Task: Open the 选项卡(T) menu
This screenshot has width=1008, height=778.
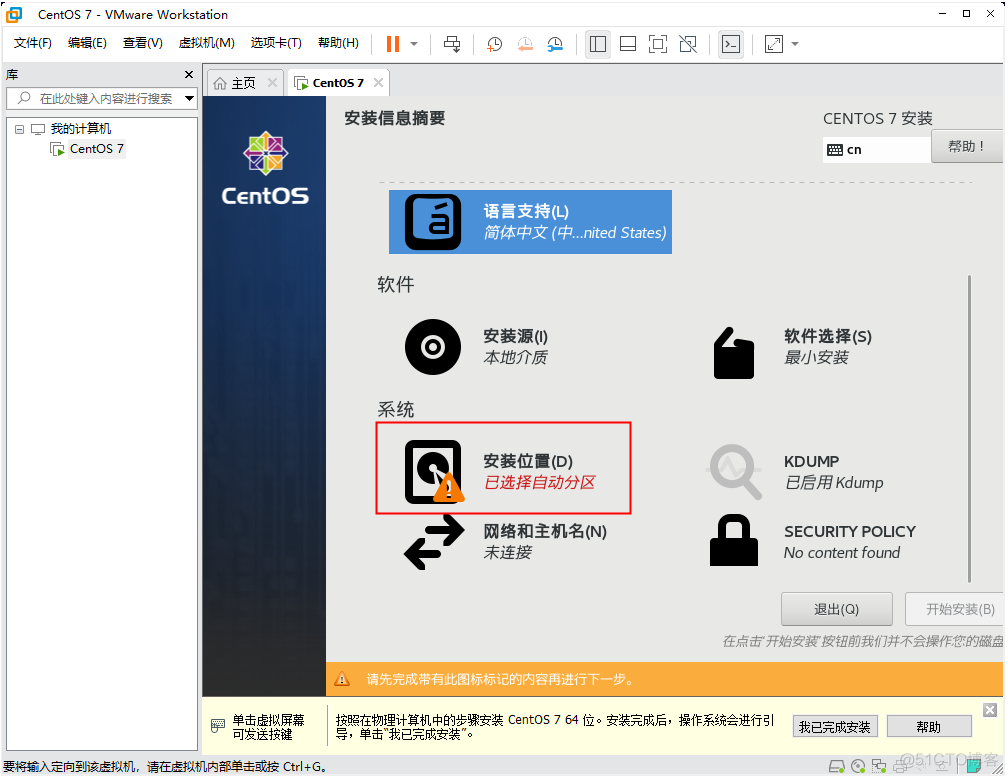Action: click(276, 42)
